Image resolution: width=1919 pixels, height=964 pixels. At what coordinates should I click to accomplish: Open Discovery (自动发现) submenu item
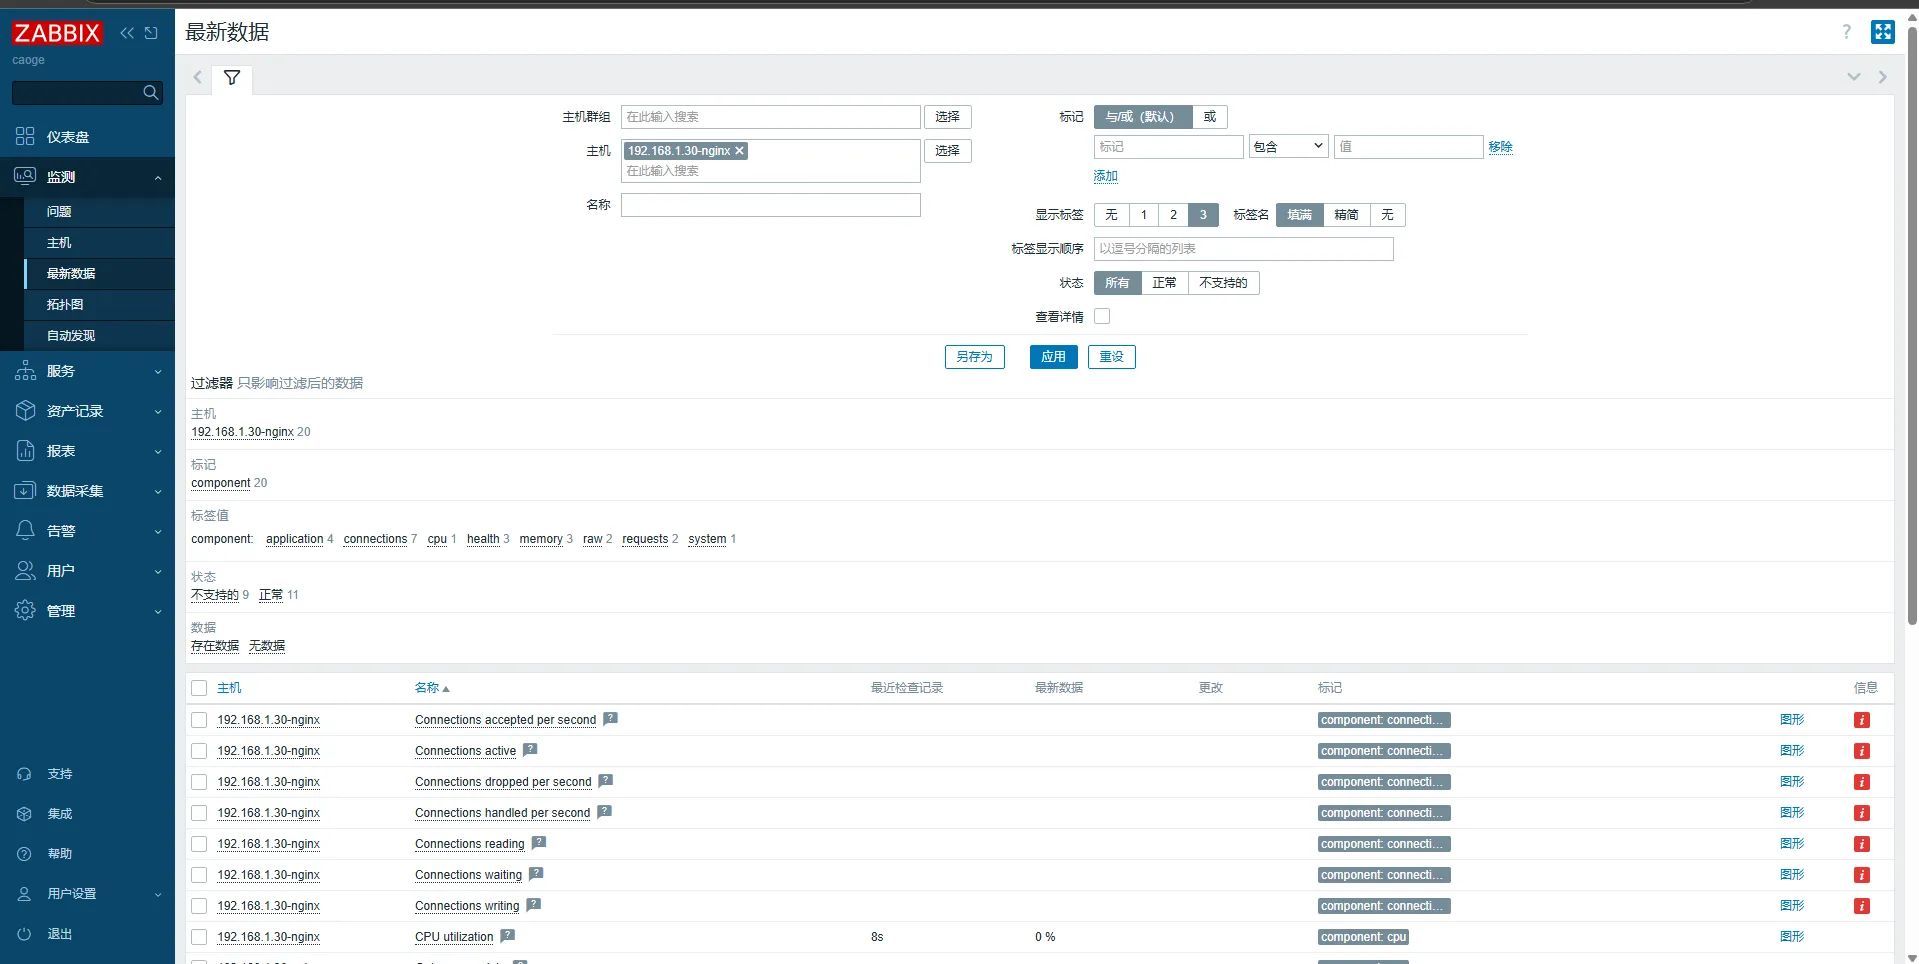pos(99,336)
